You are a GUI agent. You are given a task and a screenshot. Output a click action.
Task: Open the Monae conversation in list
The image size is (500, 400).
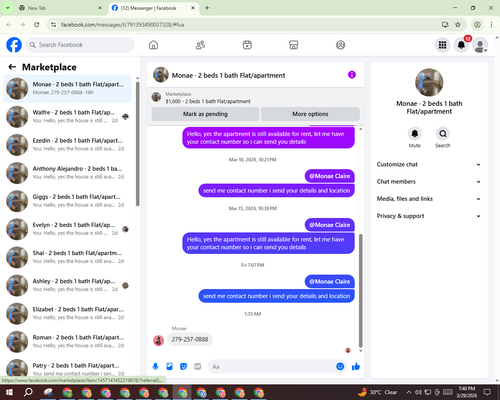pos(67,89)
